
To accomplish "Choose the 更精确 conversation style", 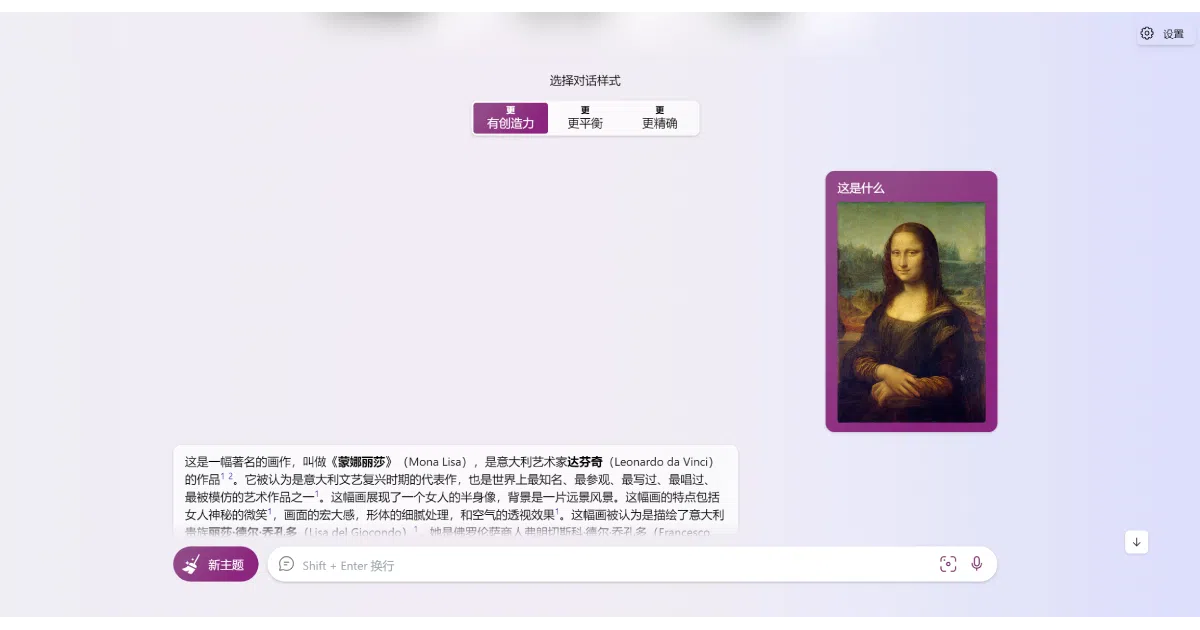I will coord(660,118).
